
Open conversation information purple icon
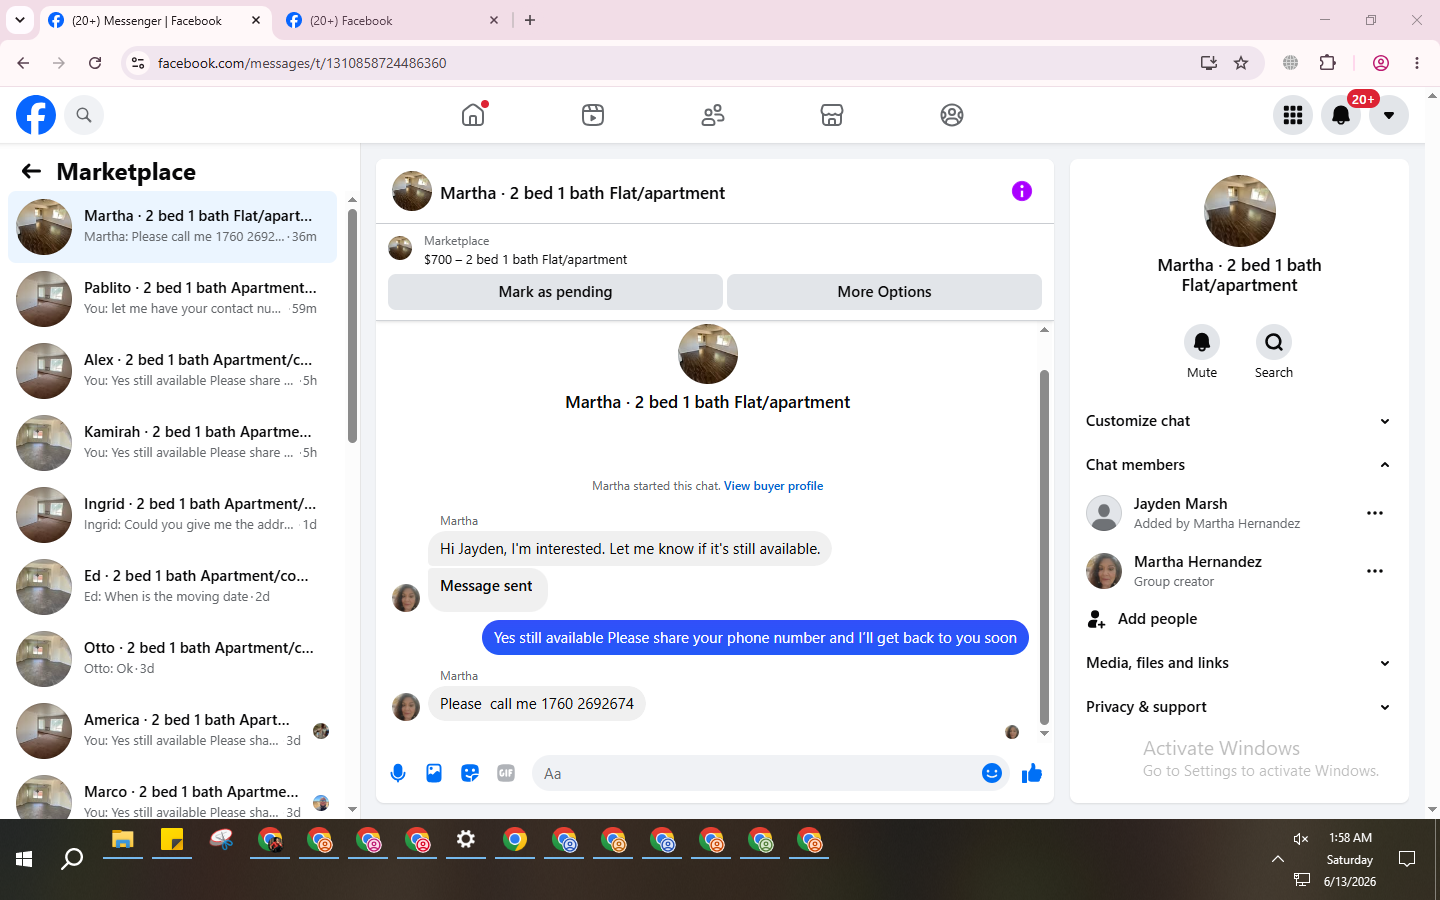click(x=1021, y=191)
